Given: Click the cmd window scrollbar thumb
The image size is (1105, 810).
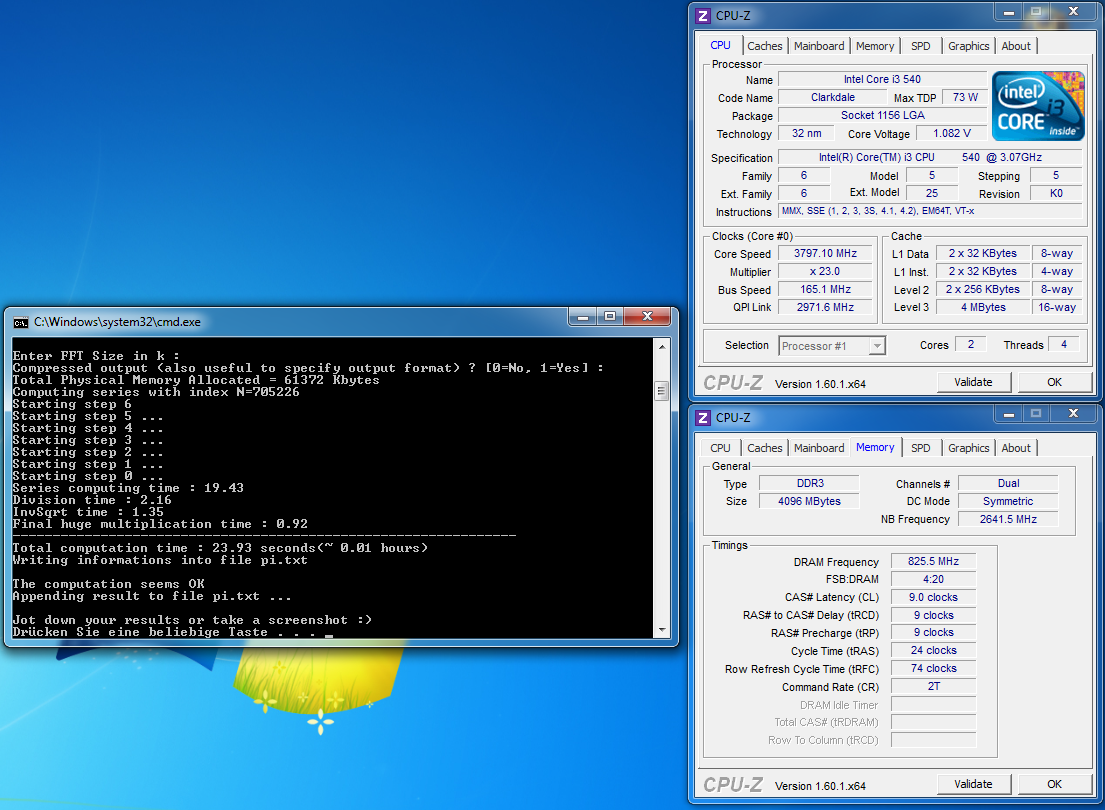Looking at the screenshot, I should (662, 391).
